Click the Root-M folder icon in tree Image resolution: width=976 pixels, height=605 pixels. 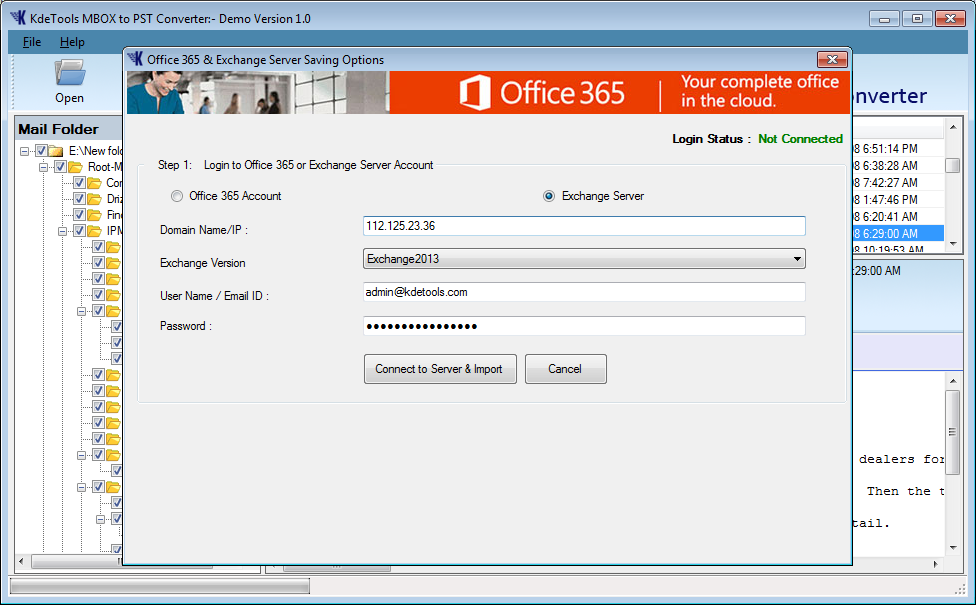pos(75,167)
